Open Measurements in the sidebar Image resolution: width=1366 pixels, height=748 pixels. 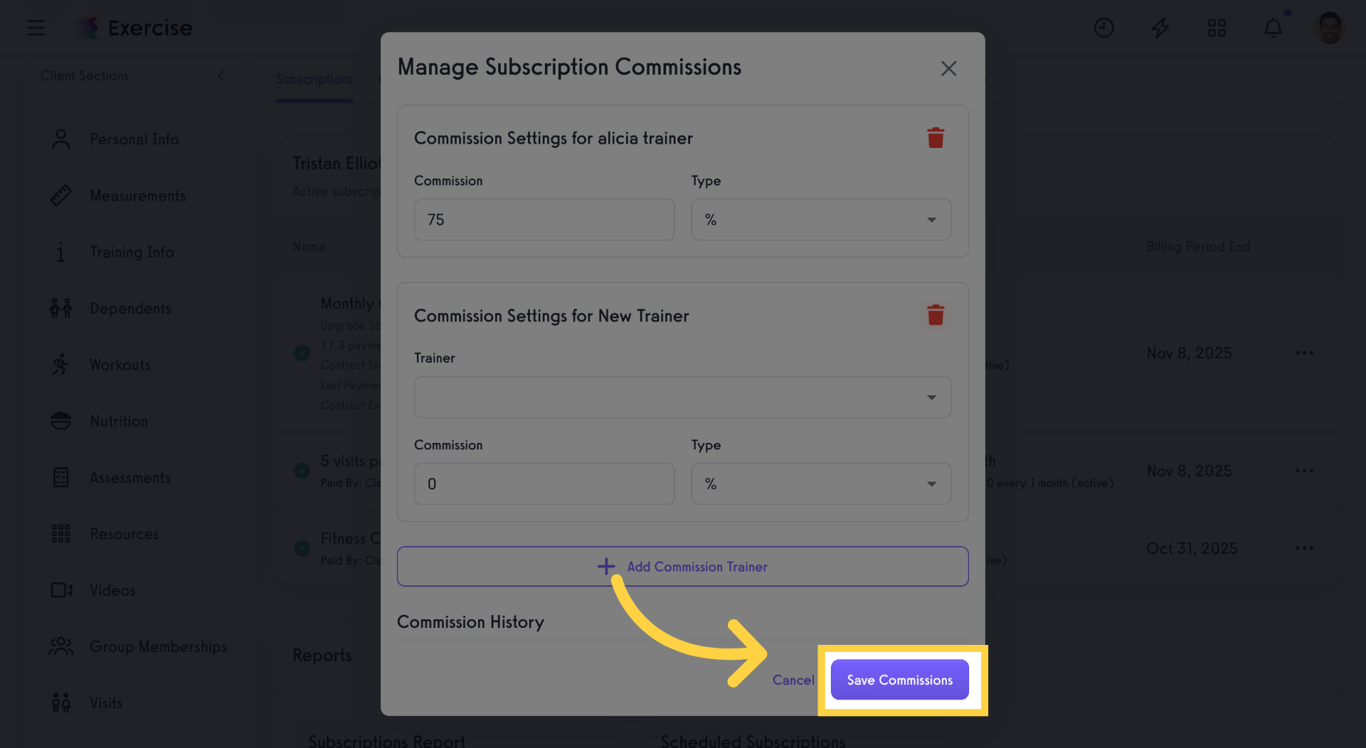137,196
